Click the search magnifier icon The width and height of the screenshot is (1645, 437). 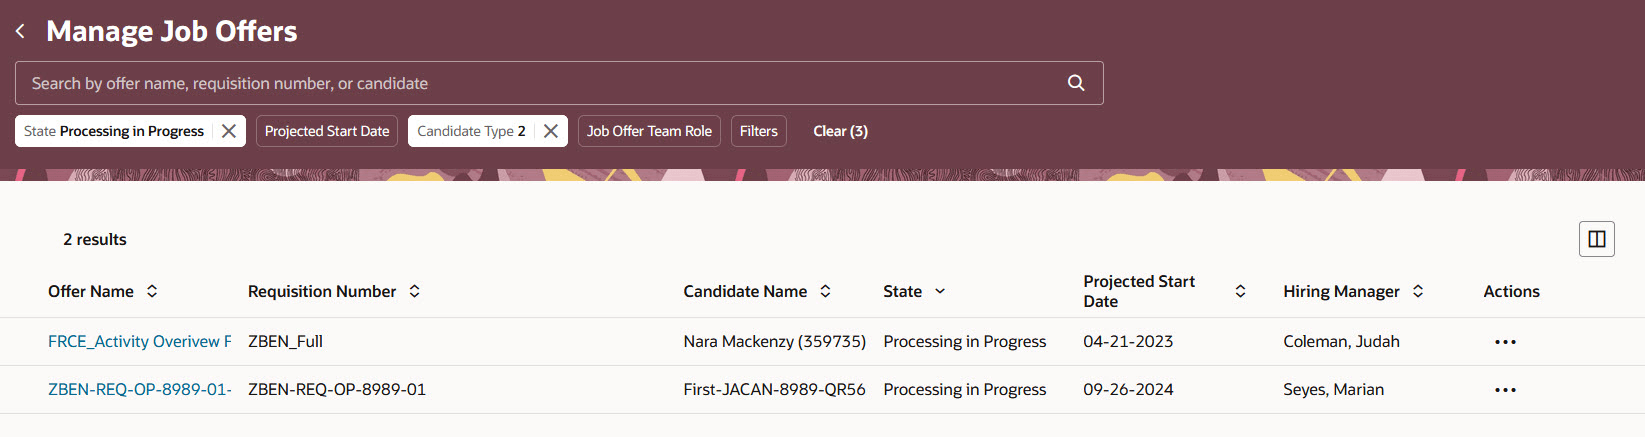1076,83
